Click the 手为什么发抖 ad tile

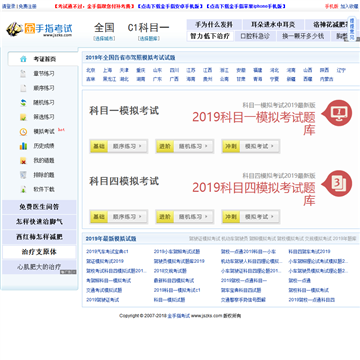point(214,25)
